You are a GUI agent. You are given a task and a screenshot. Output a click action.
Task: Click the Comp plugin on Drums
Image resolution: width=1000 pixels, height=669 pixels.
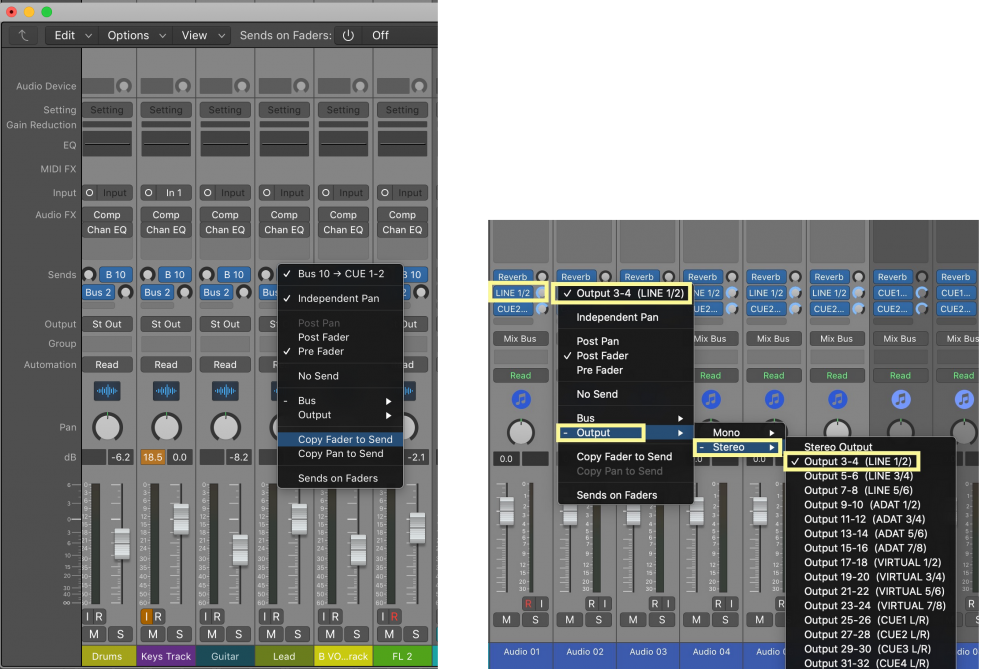(107, 214)
